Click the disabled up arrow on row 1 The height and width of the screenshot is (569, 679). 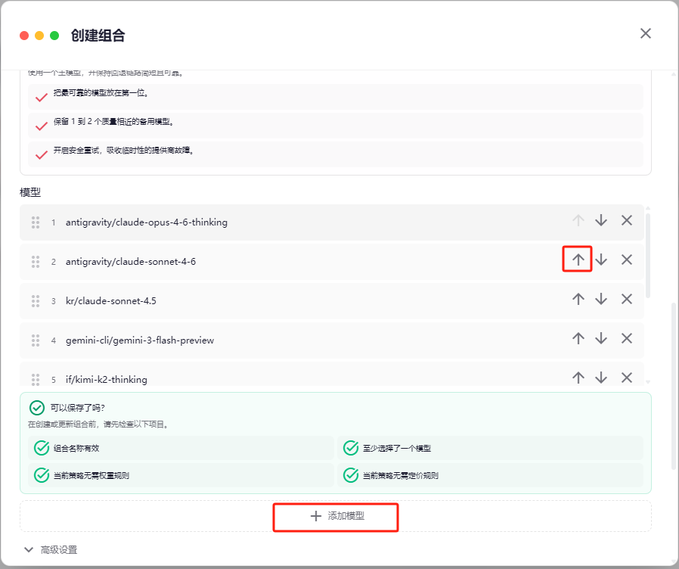pyautogui.click(x=578, y=220)
